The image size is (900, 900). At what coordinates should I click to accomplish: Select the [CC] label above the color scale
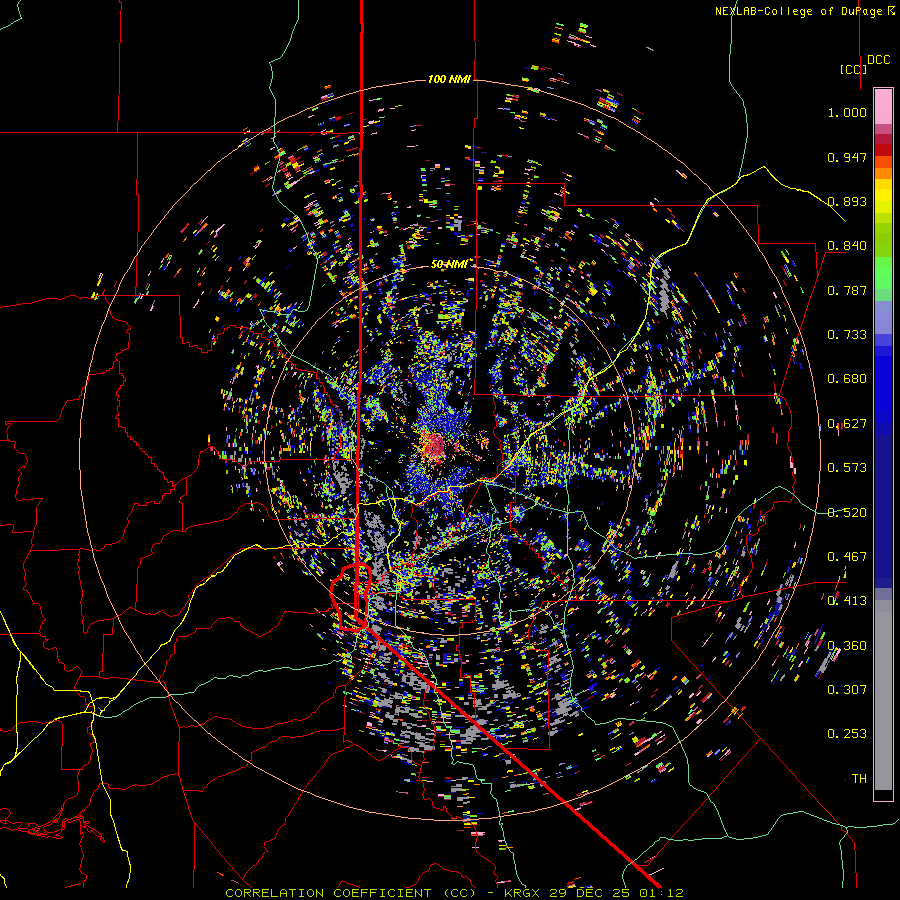point(853,69)
